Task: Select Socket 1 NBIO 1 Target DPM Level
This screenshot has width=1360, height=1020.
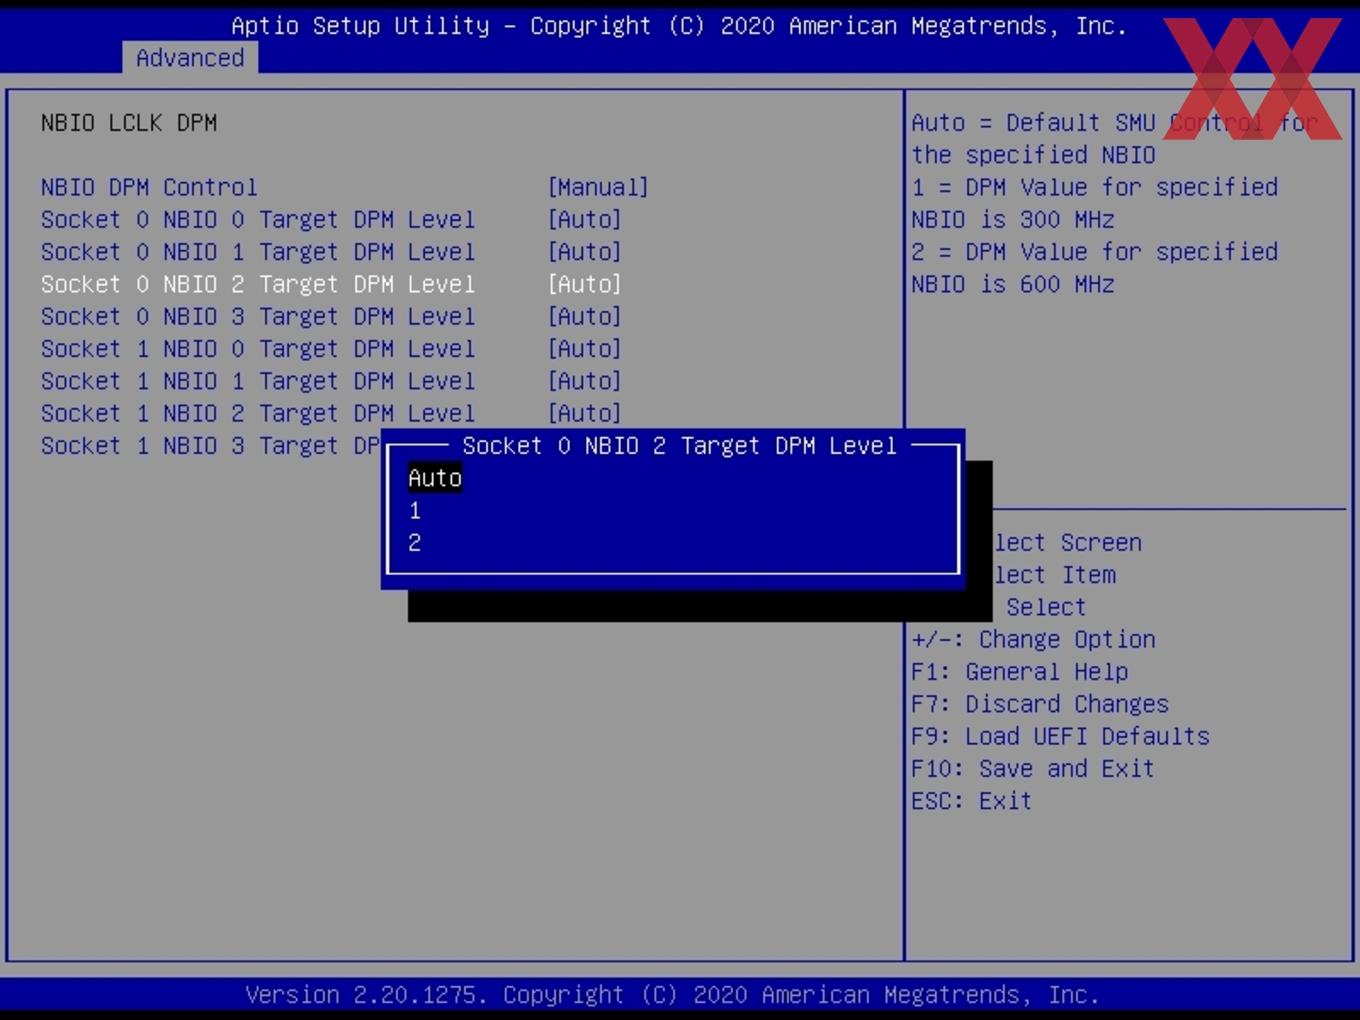Action: 258,381
